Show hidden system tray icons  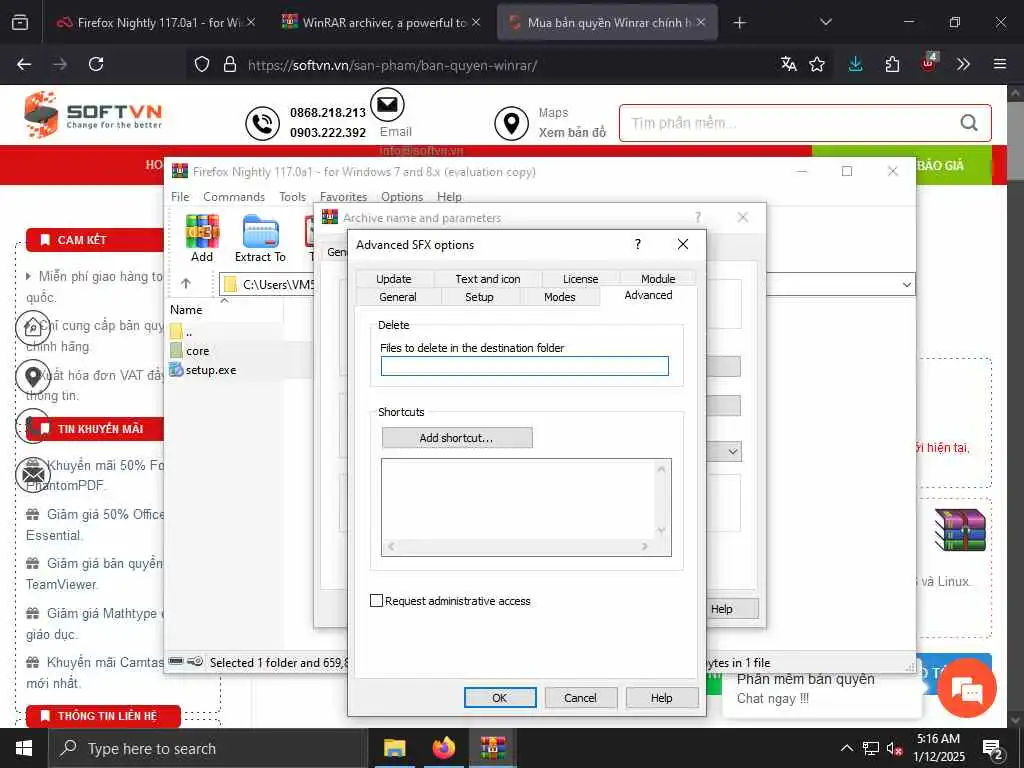point(846,748)
